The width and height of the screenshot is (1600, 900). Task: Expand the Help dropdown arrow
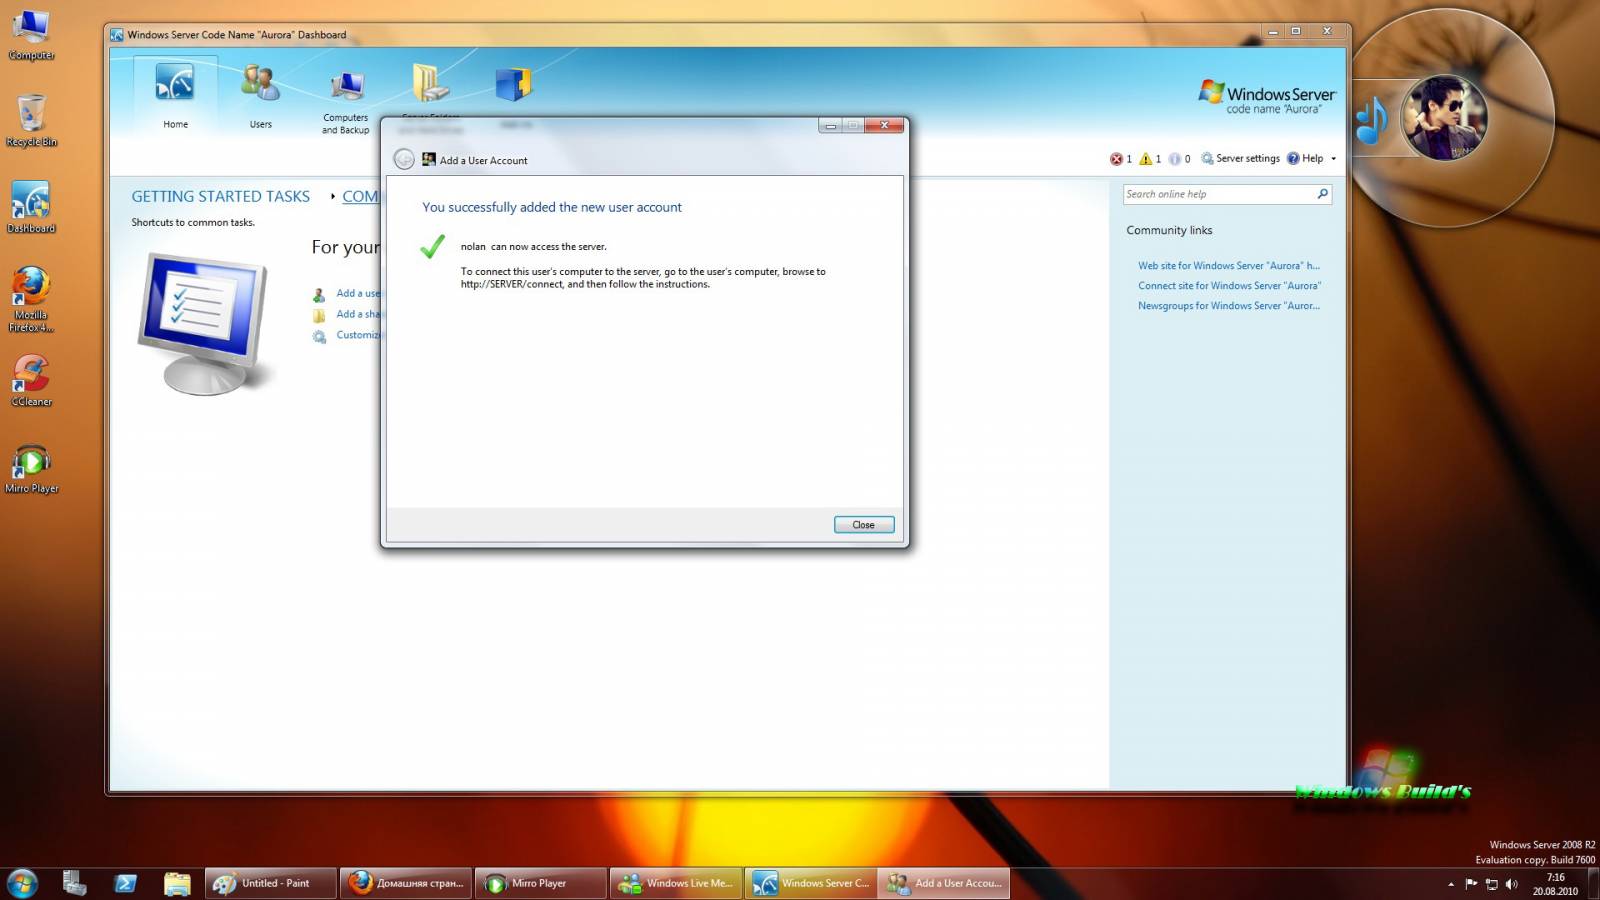[x=1333, y=159]
